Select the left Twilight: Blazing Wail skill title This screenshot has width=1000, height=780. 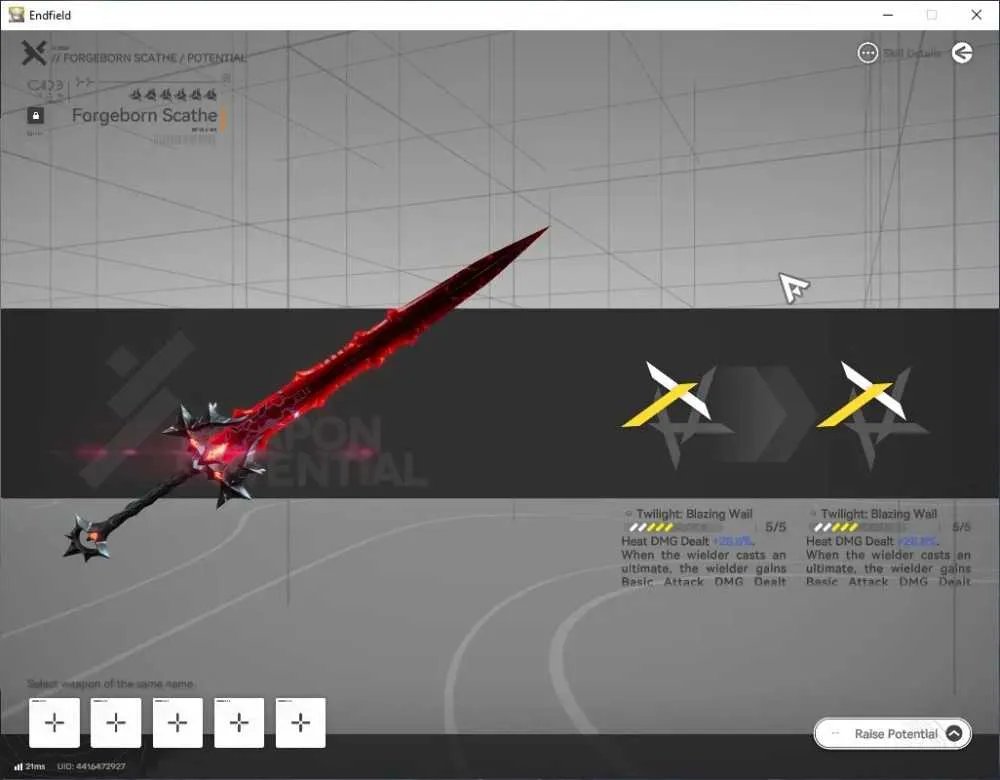coord(694,513)
